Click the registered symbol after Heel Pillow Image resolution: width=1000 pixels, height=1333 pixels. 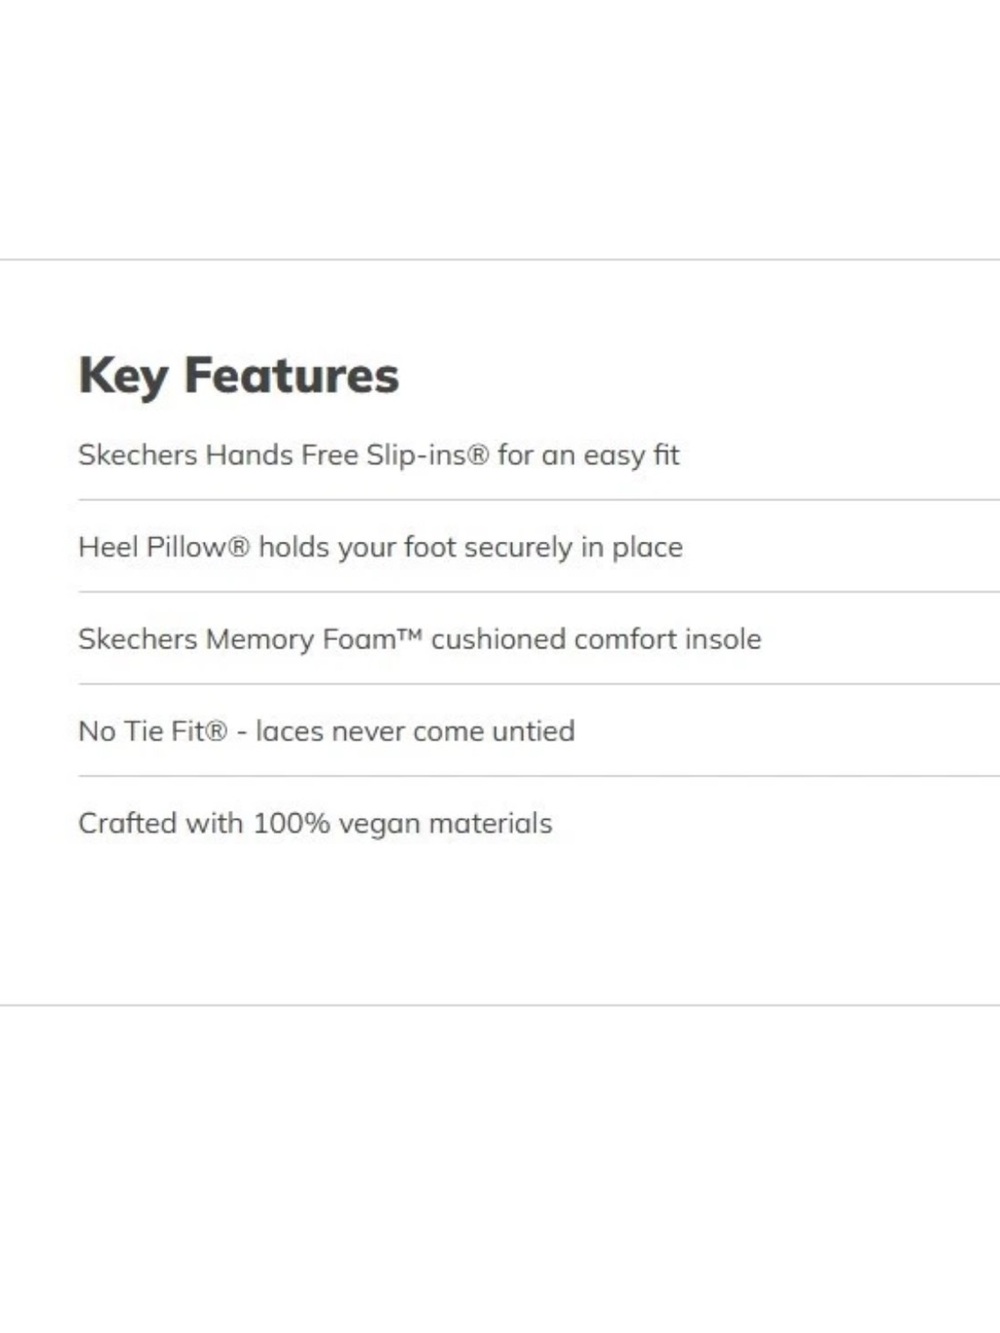(x=239, y=548)
